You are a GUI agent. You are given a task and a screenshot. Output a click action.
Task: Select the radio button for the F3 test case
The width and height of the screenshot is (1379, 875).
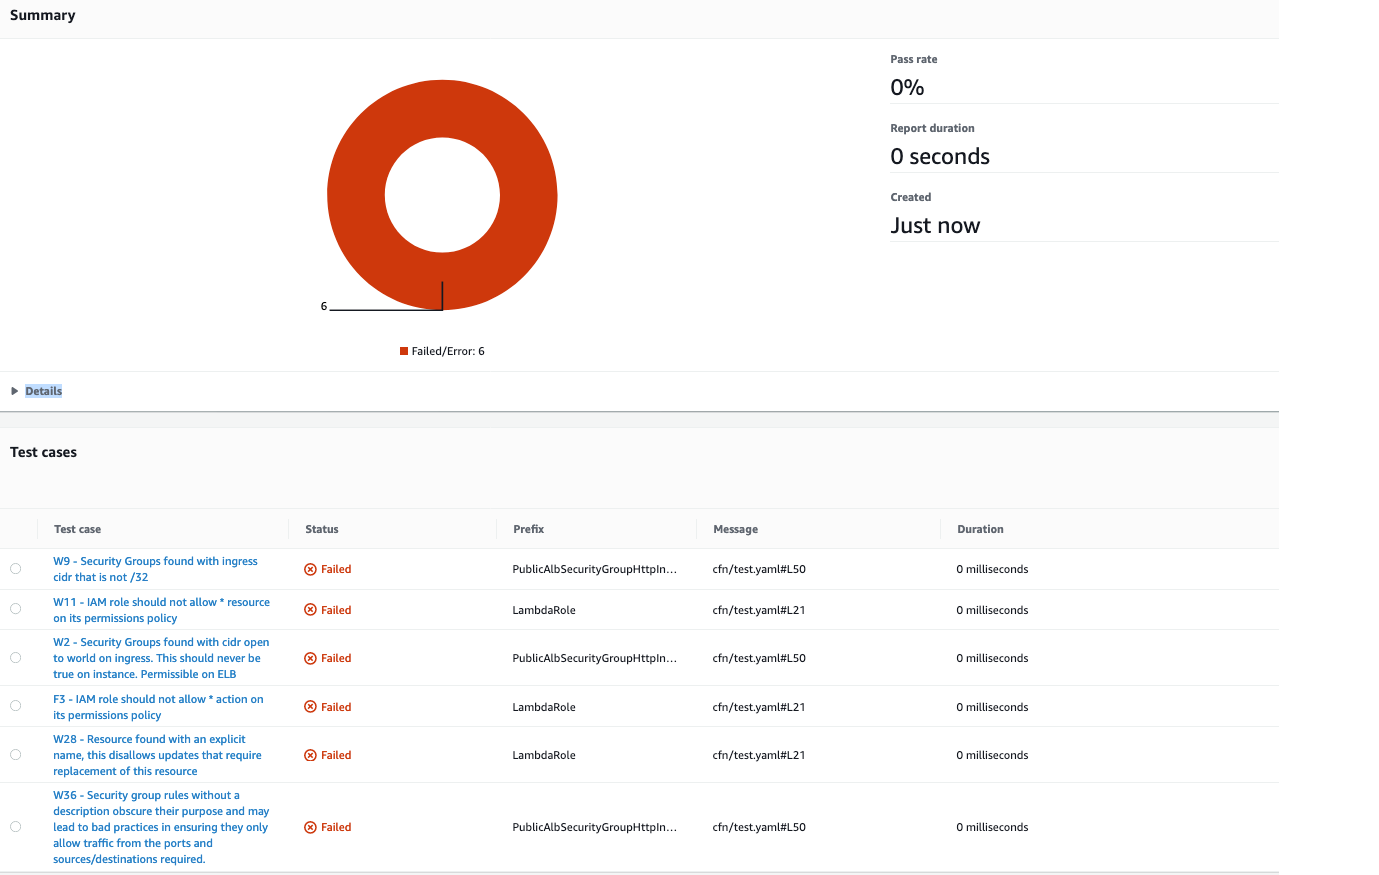coord(15,705)
